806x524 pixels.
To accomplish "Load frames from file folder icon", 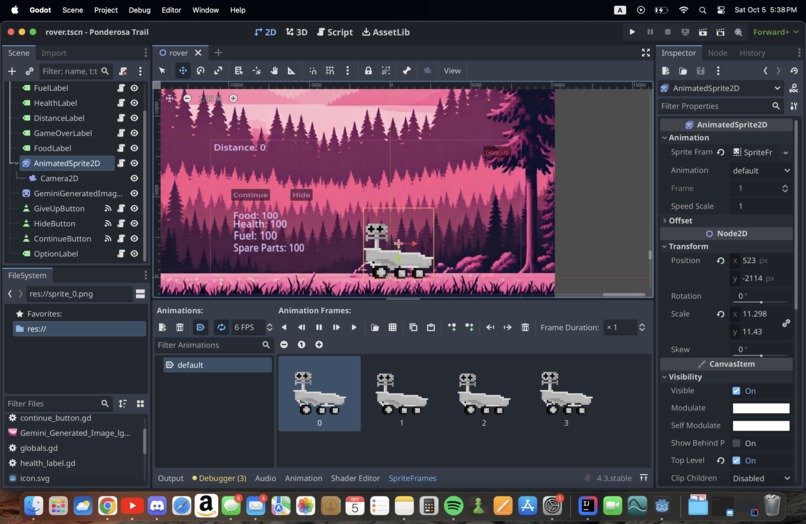I will pyautogui.click(x=375, y=328).
